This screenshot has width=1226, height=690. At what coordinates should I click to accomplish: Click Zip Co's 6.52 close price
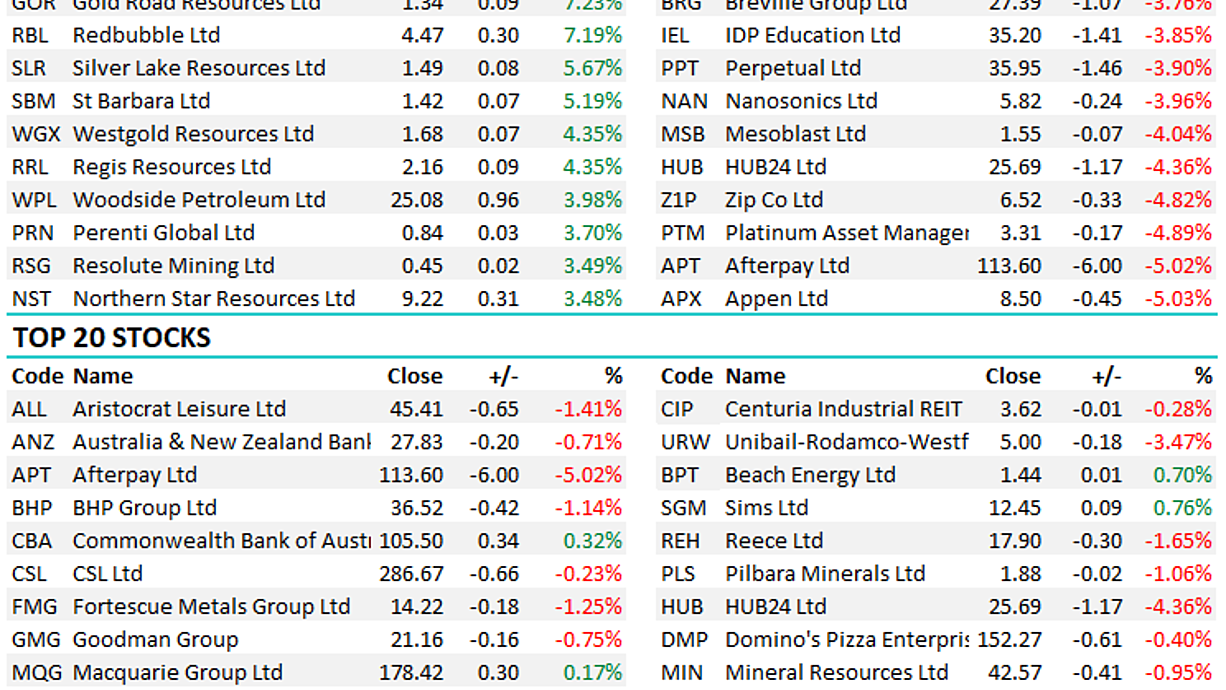pos(1019,200)
